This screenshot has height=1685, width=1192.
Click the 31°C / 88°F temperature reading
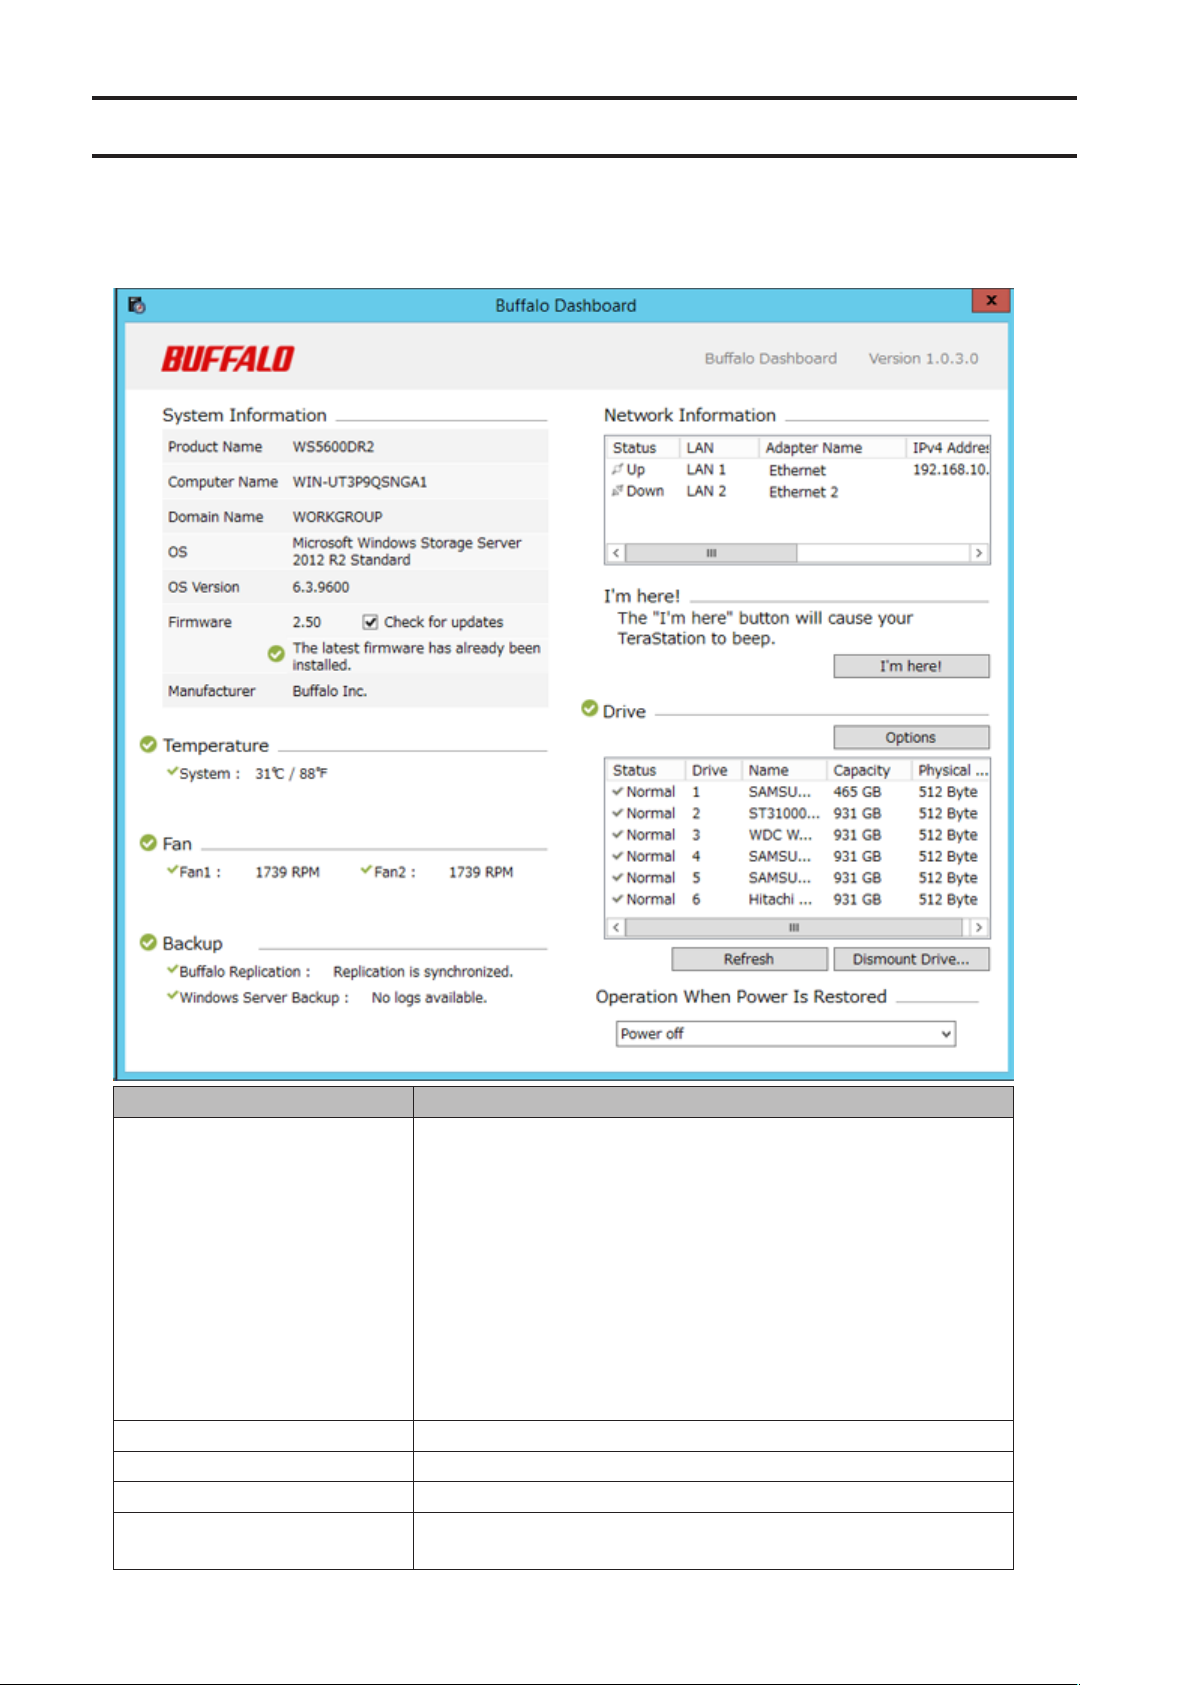(x=291, y=773)
